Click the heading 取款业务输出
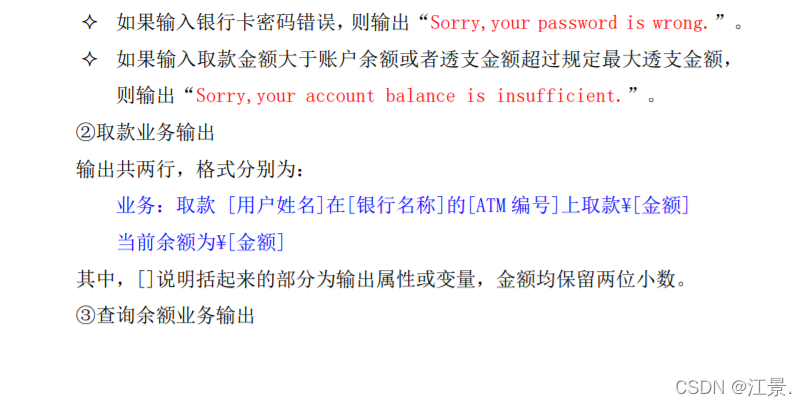 [155, 133]
